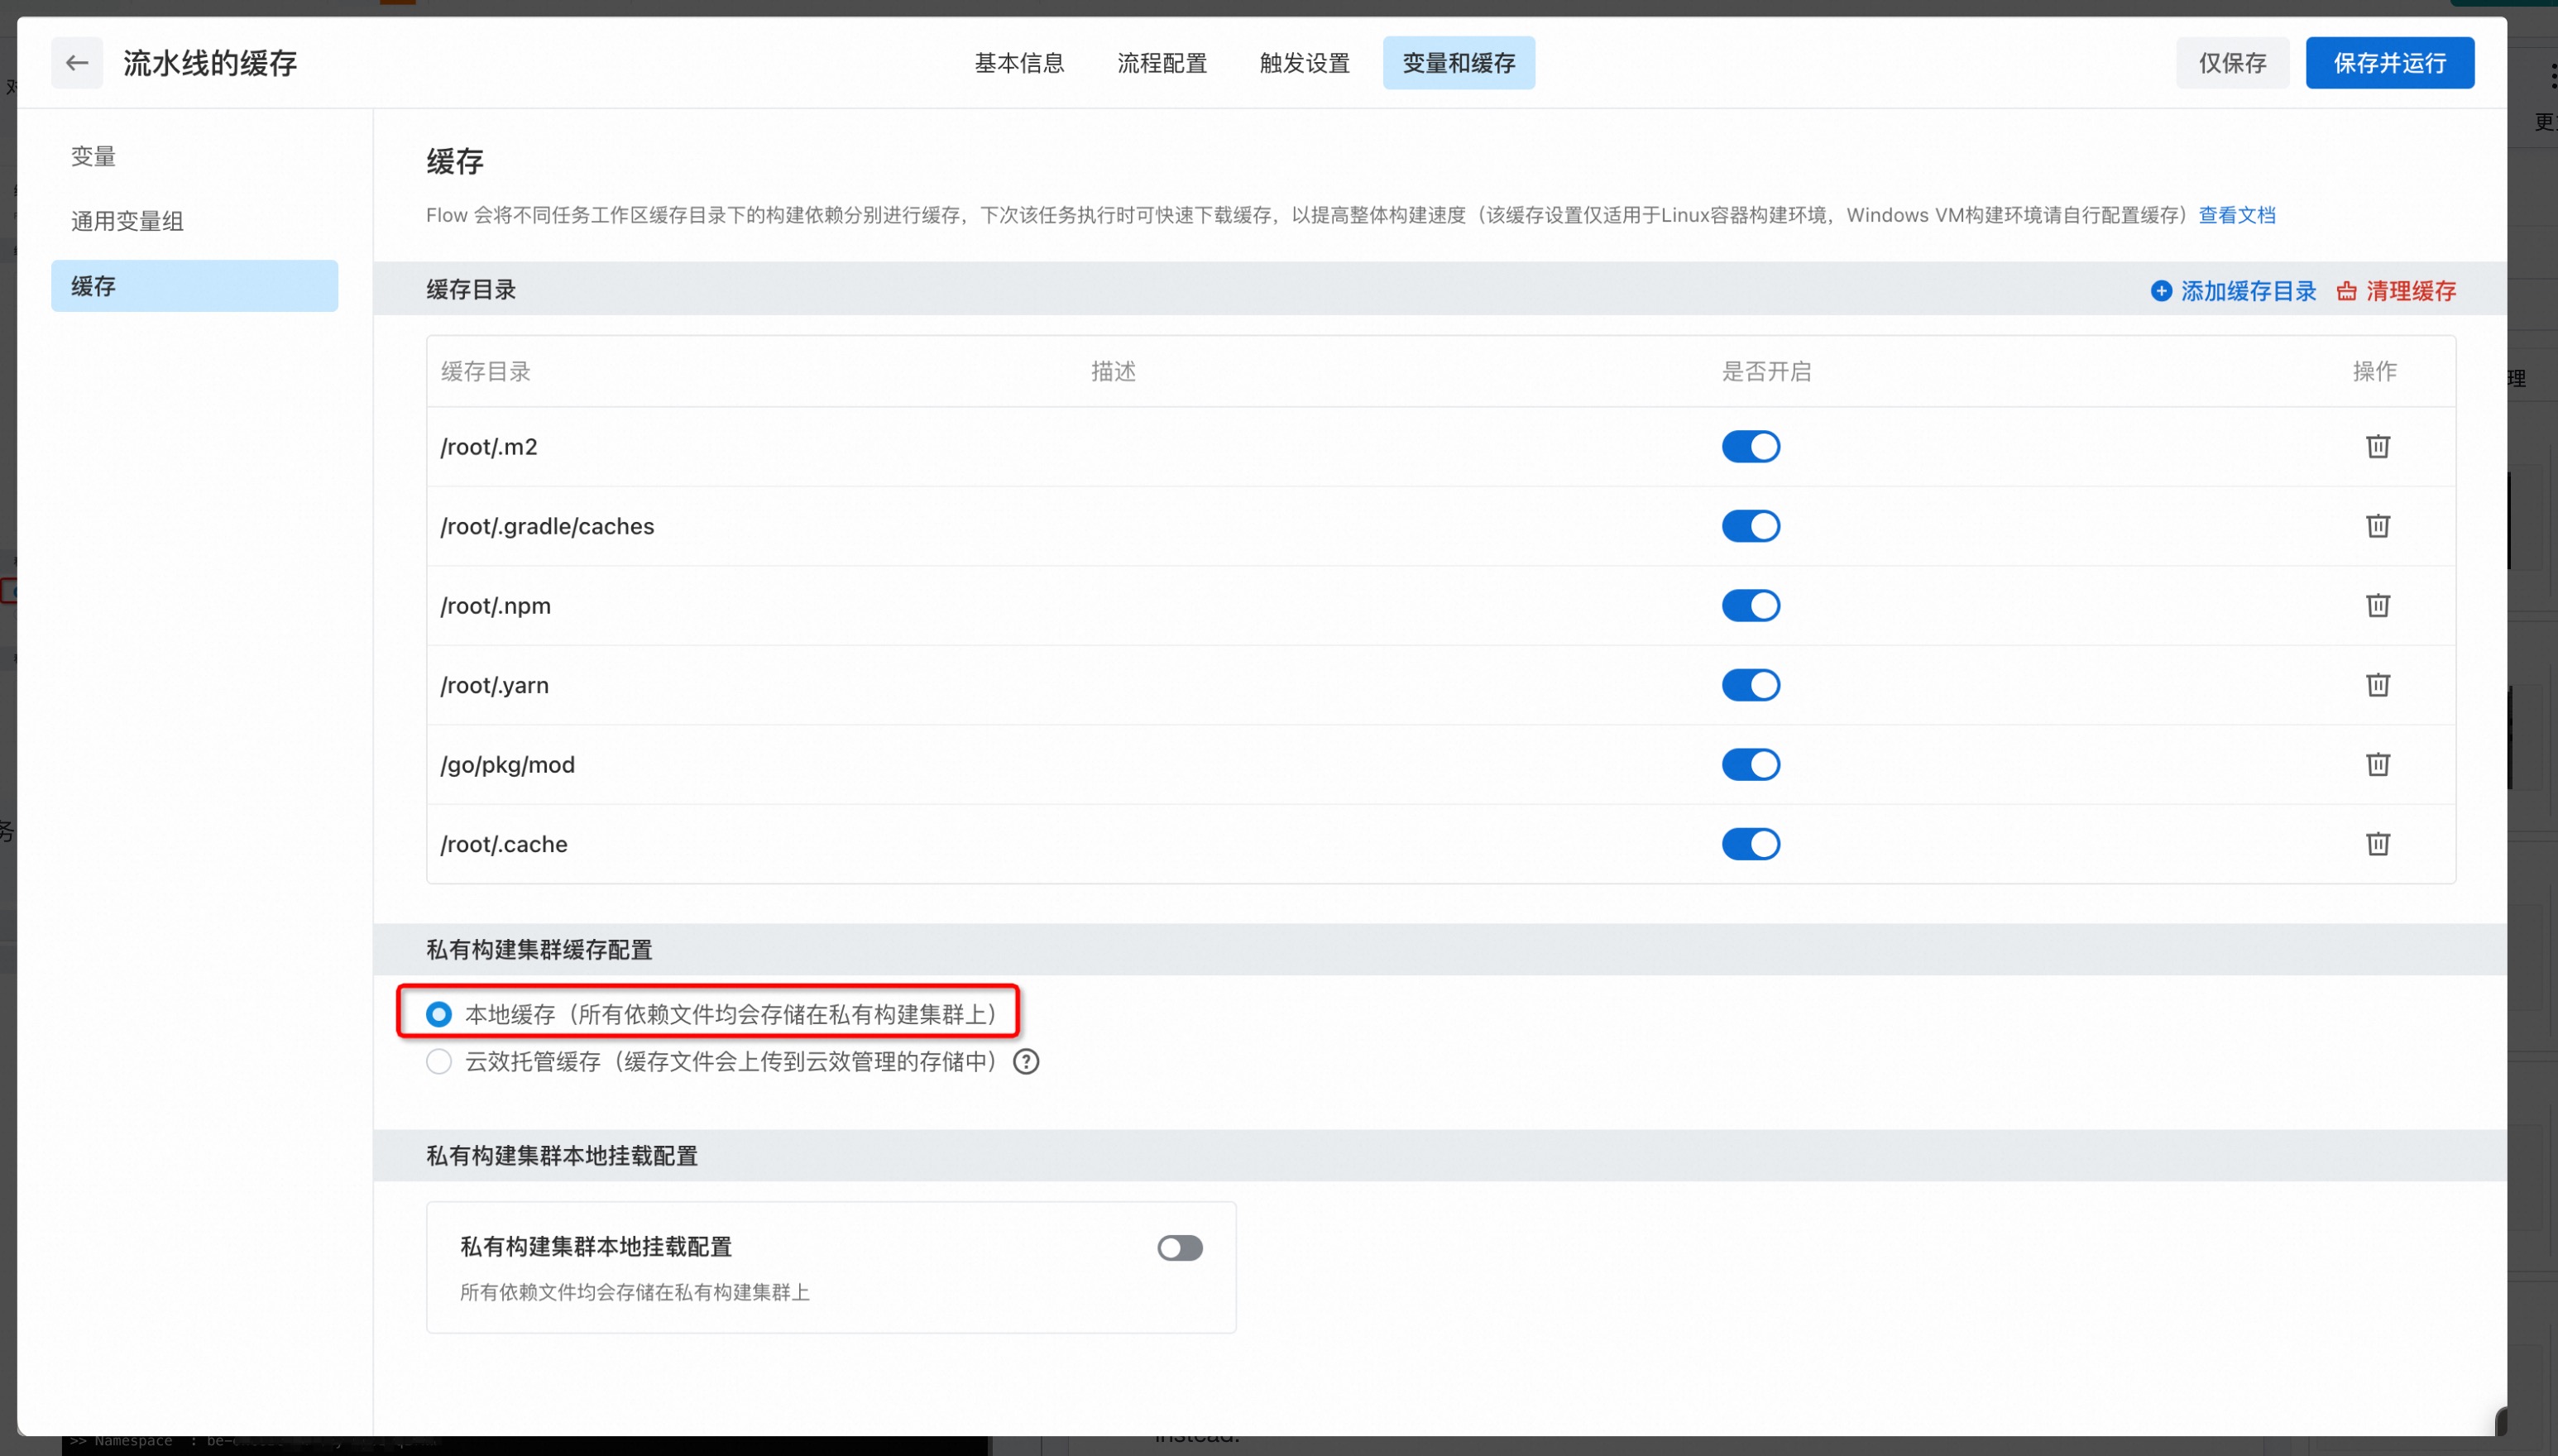Click /root/.gradle/caches path text

click(547, 526)
